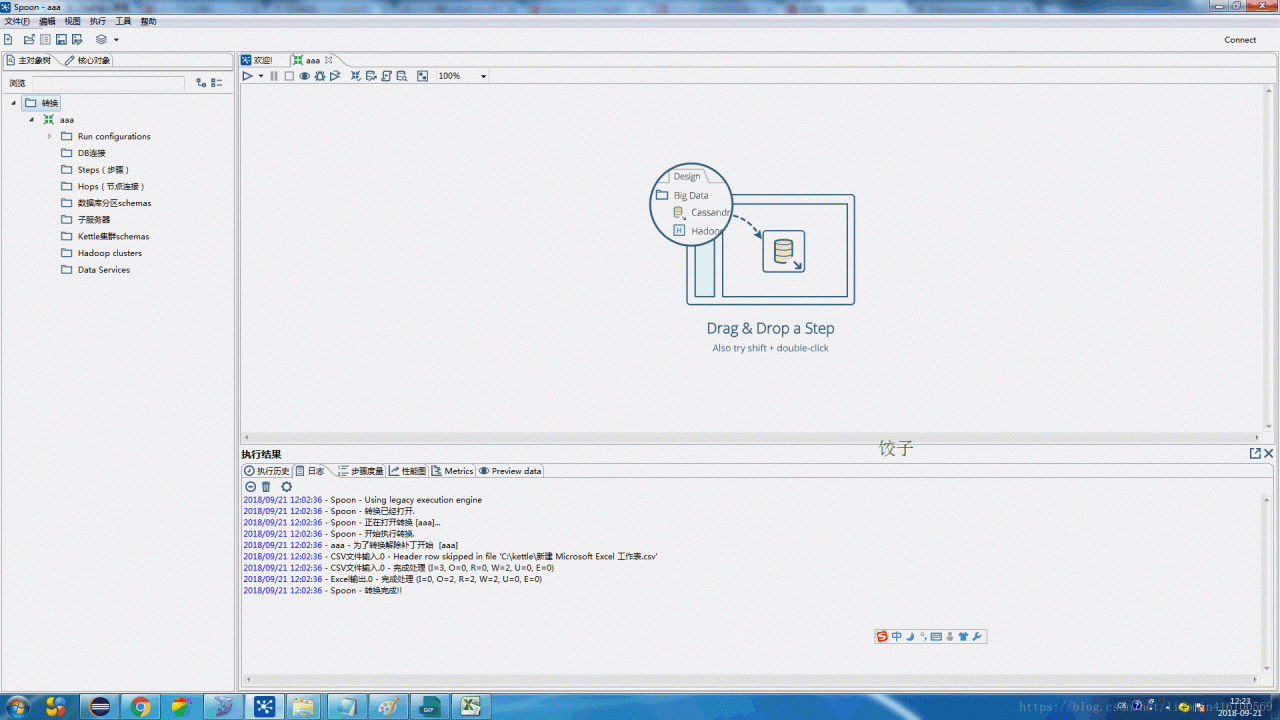The image size is (1280, 720).
Task: Open the 视图 menu
Action: pyautogui.click(x=72, y=21)
